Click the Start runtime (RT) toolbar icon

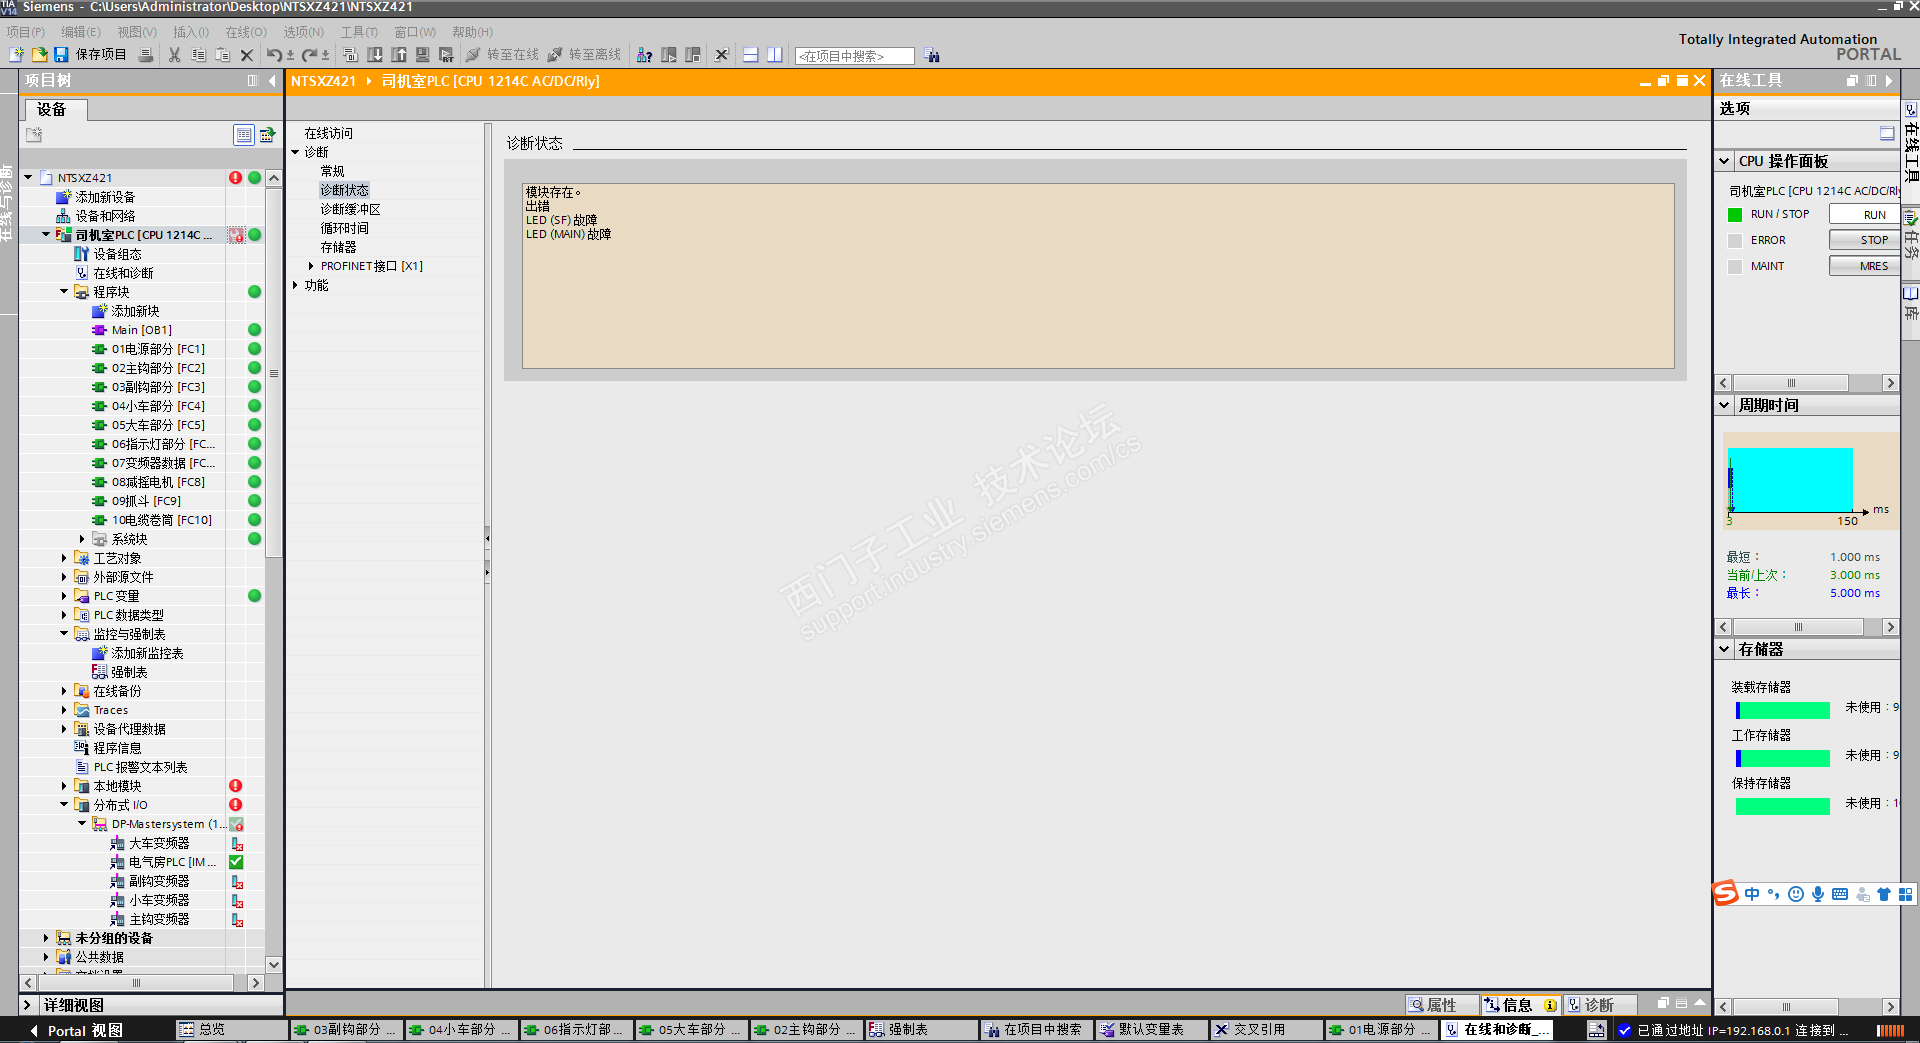tap(447, 55)
